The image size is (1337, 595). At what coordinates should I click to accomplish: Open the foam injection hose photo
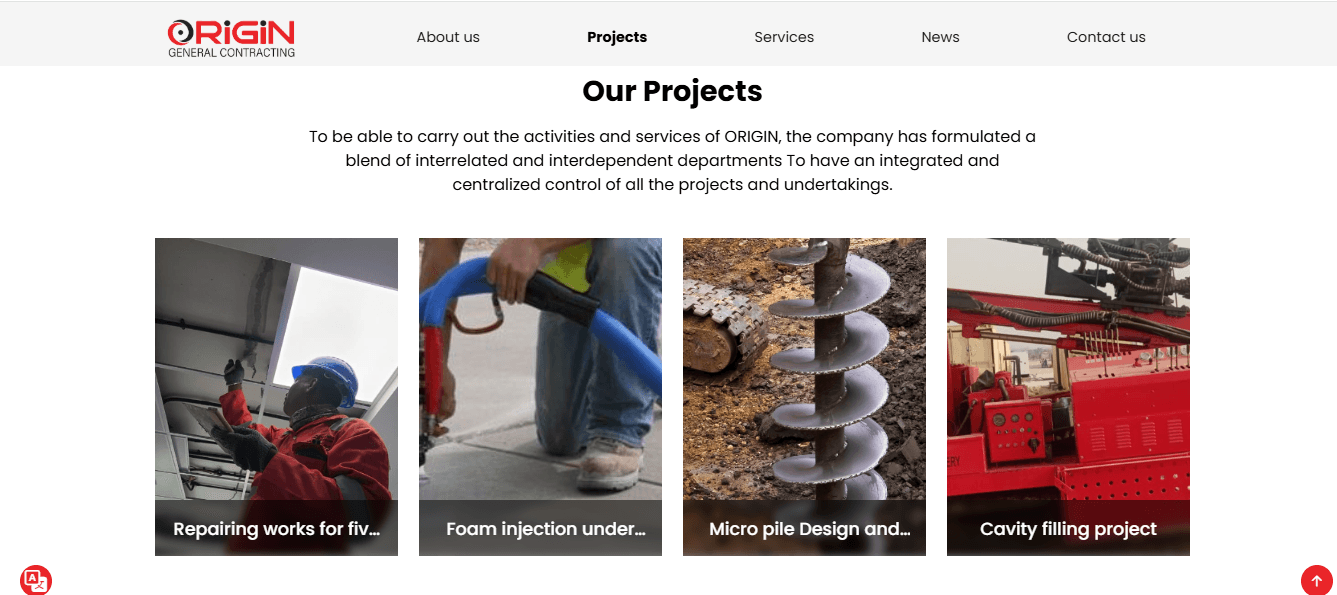click(x=540, y=368)
